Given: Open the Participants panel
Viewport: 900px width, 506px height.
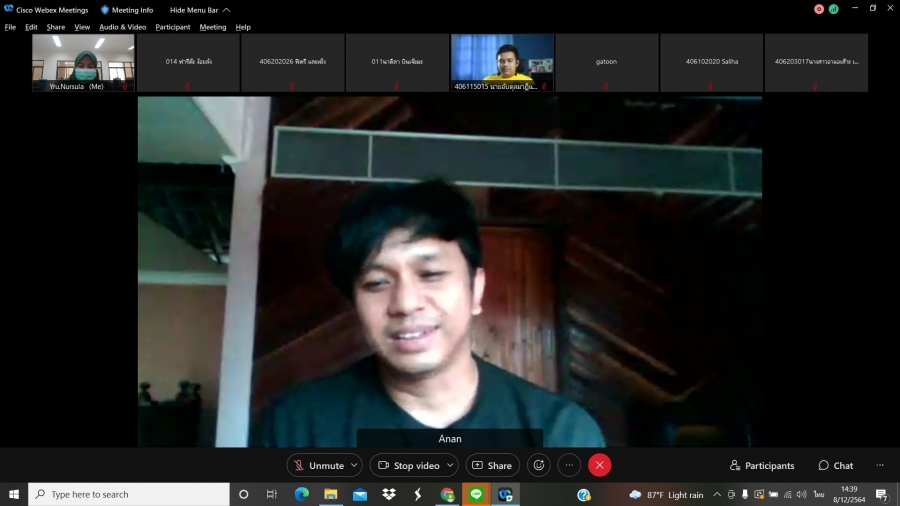Looking at the screenshot, I should point(762,465).
